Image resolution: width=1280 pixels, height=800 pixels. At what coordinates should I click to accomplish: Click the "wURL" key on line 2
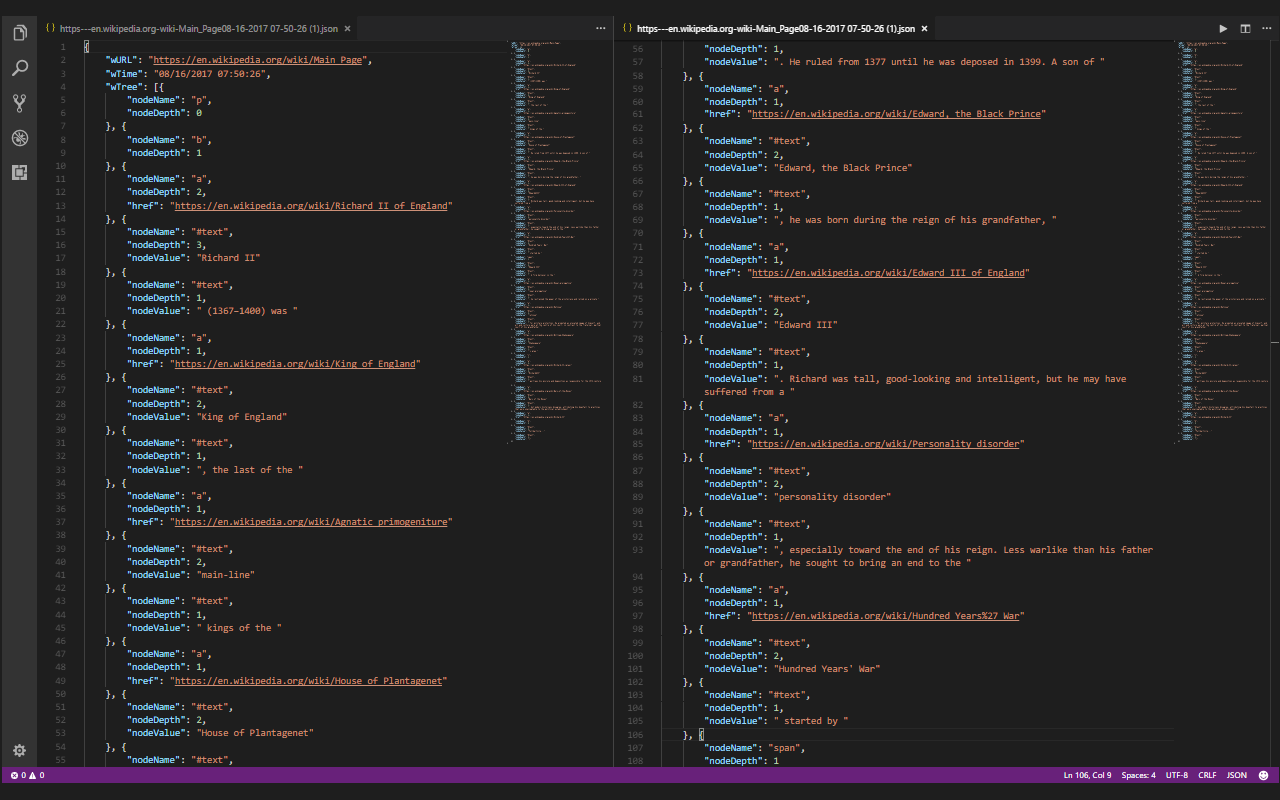123,60
